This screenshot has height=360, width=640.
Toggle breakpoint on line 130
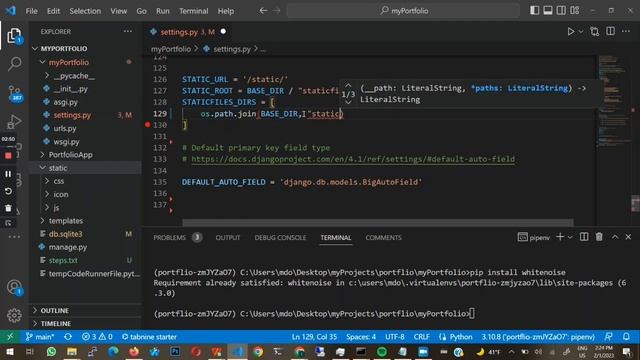click(148, 125)
